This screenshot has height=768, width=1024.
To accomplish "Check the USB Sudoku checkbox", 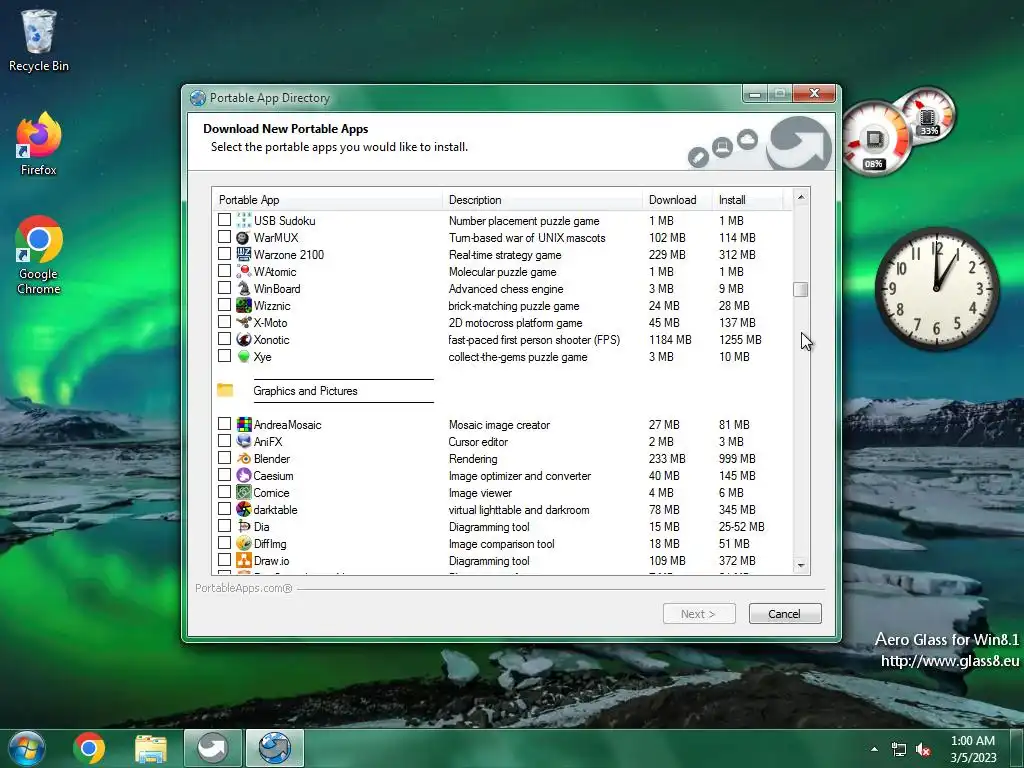I will coord(224,219).
